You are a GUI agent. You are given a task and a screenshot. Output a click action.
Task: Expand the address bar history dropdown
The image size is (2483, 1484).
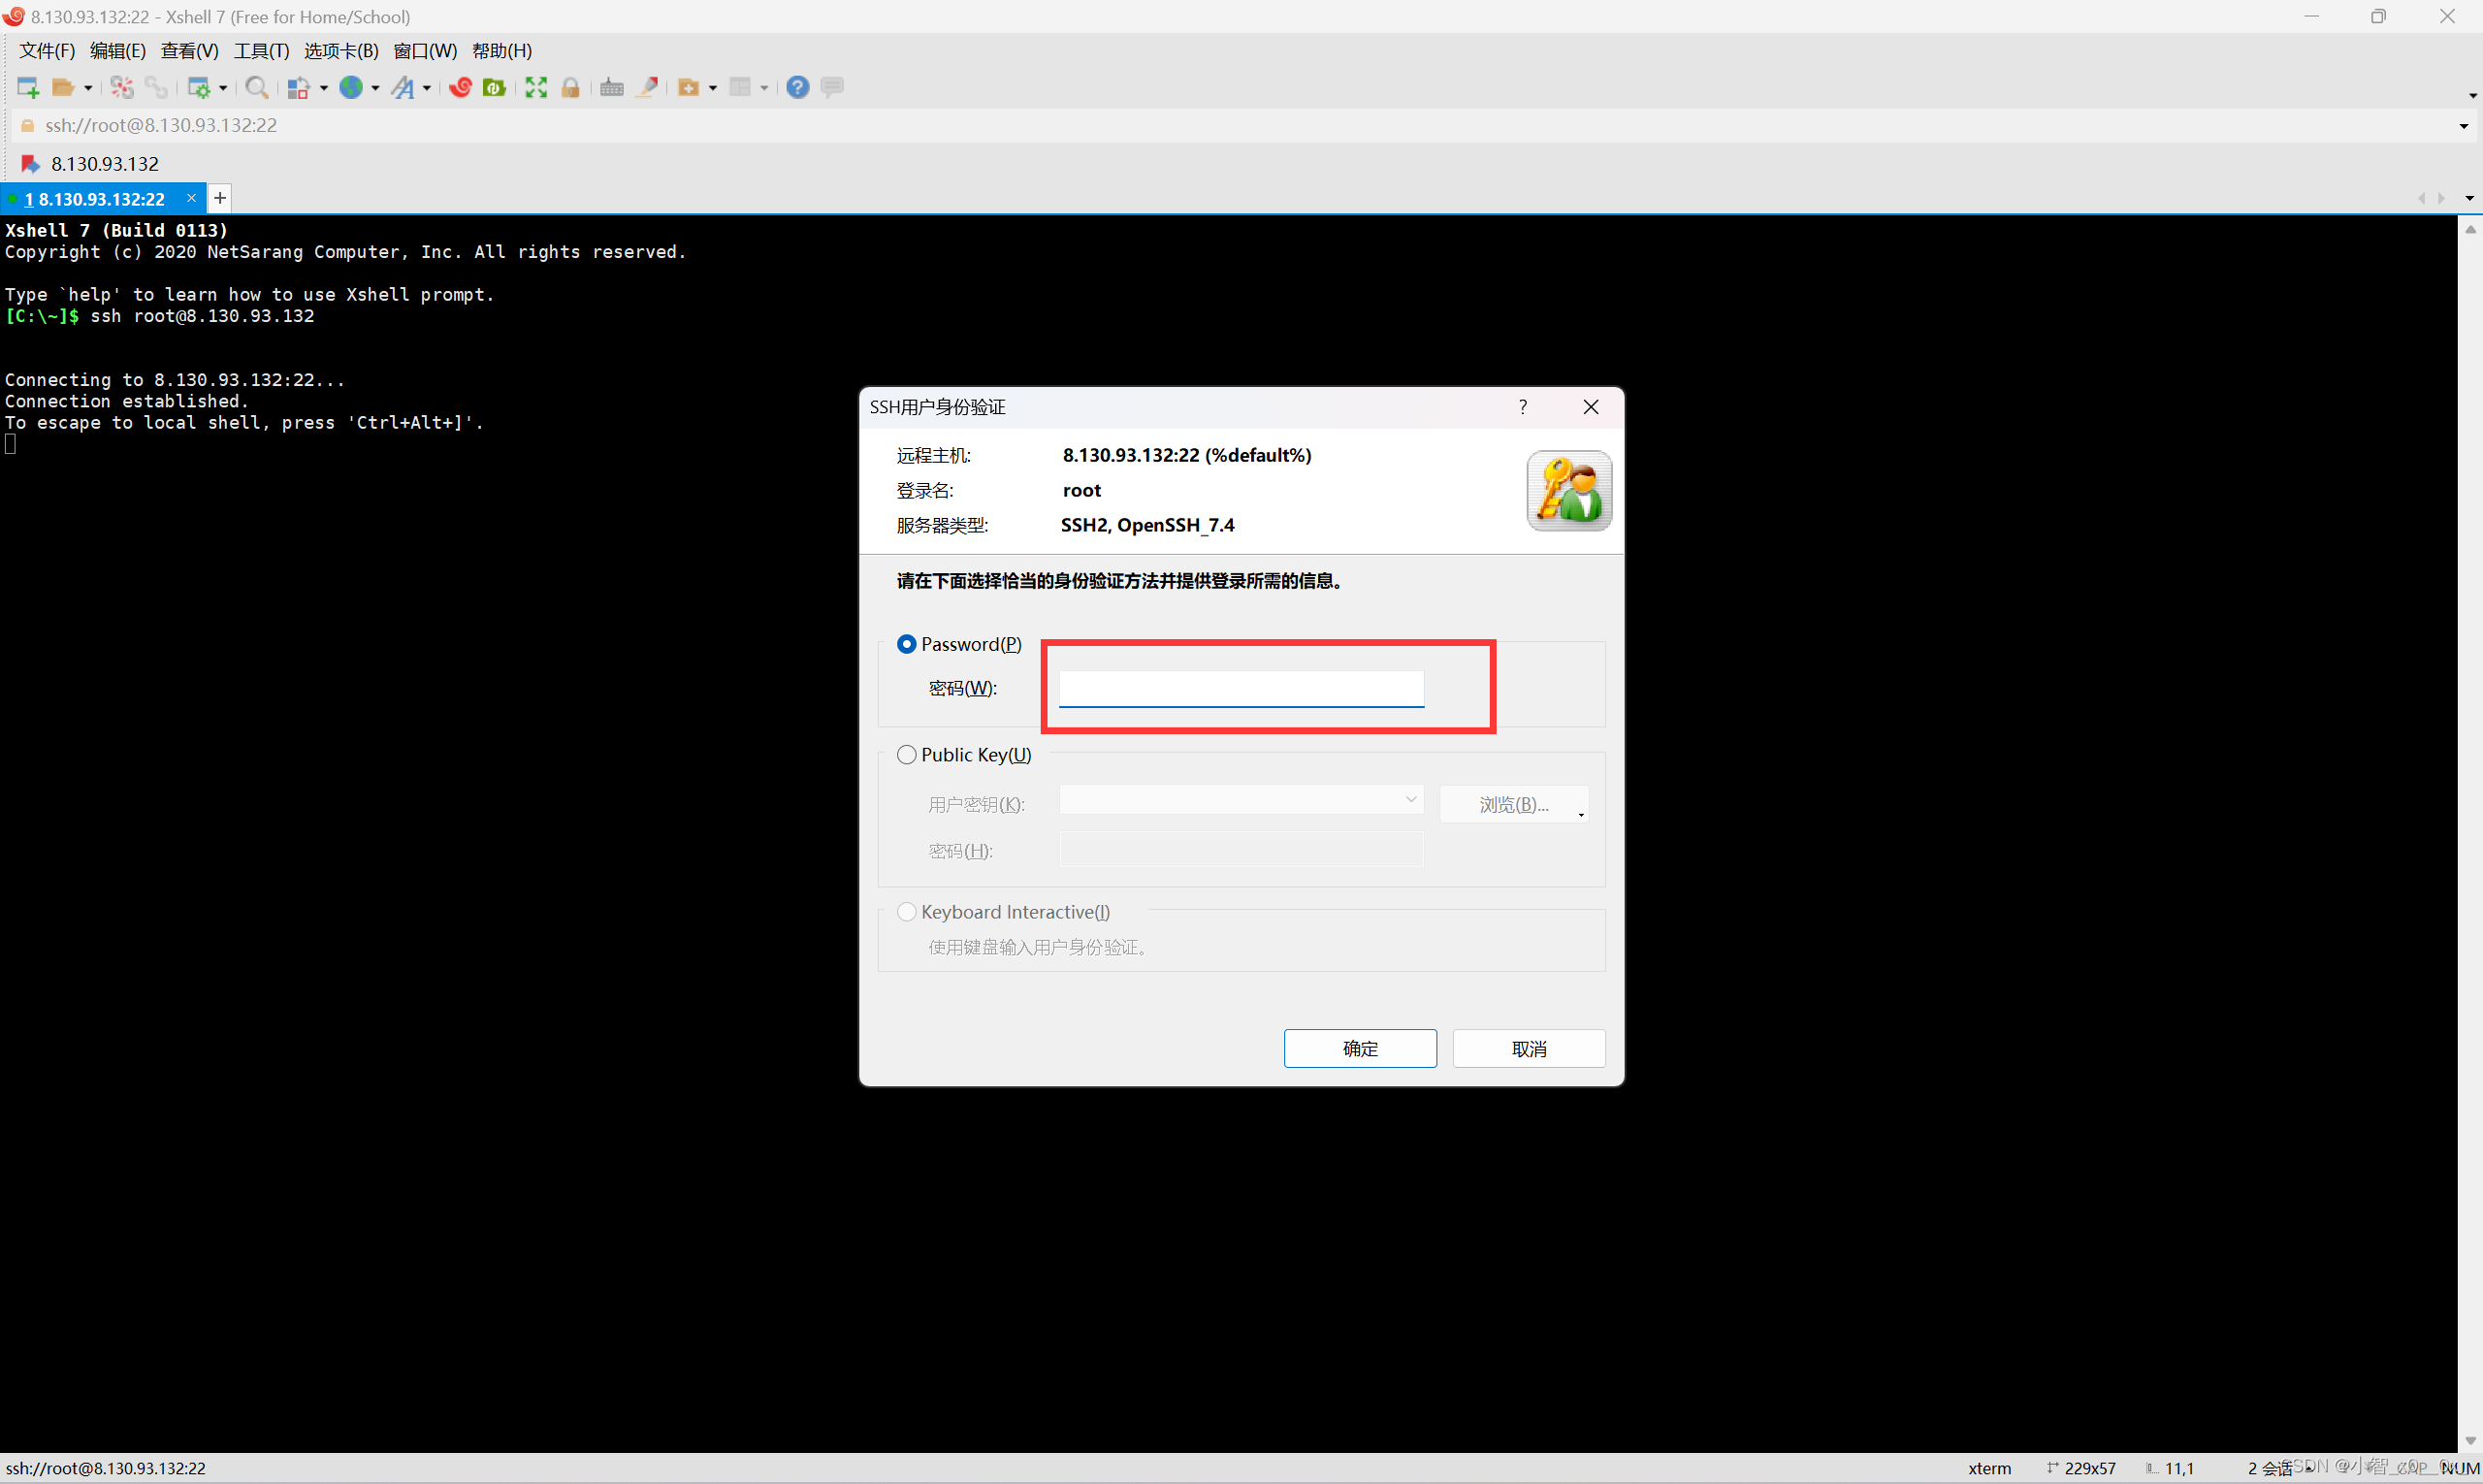(x=2463, y=126)
